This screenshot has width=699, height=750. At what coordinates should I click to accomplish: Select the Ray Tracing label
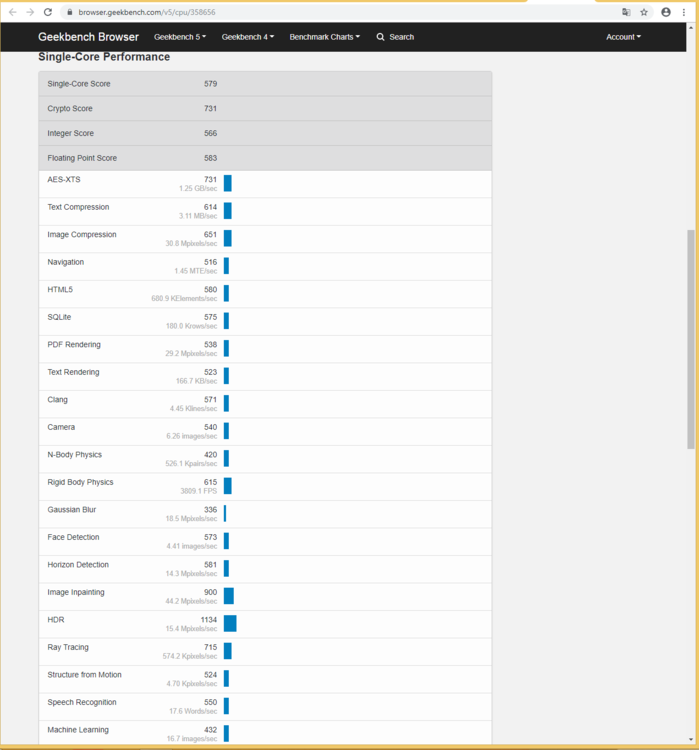click(x=68, y=647)
